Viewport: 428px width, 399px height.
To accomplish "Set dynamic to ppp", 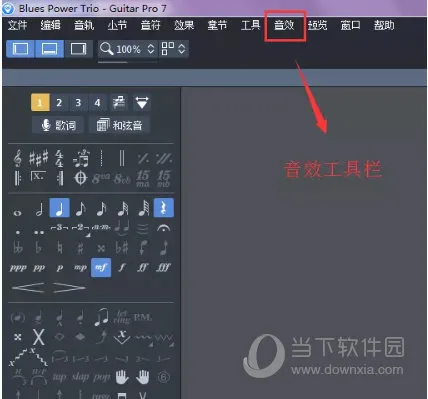I will click(18, 268).
